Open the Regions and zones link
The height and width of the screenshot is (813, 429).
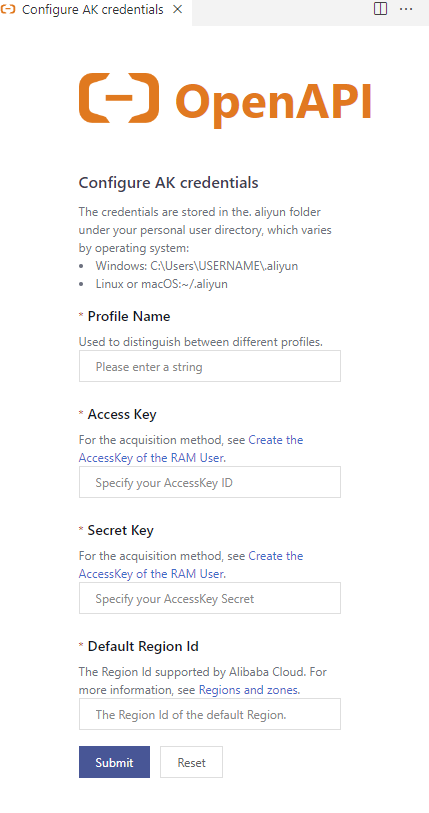click(248, 690)
